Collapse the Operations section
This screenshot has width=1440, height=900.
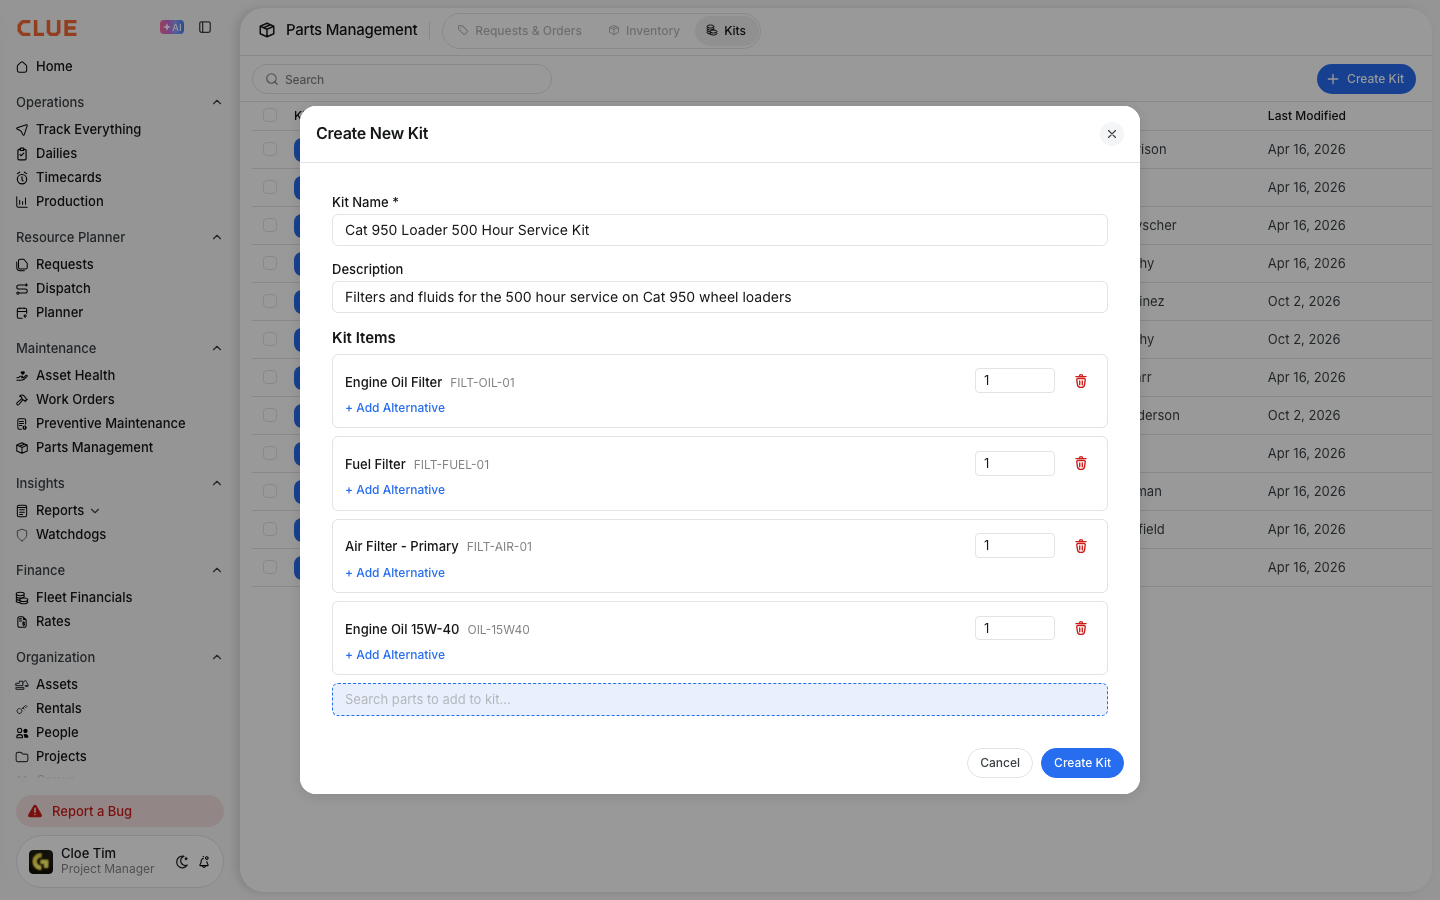pos(217,102)
